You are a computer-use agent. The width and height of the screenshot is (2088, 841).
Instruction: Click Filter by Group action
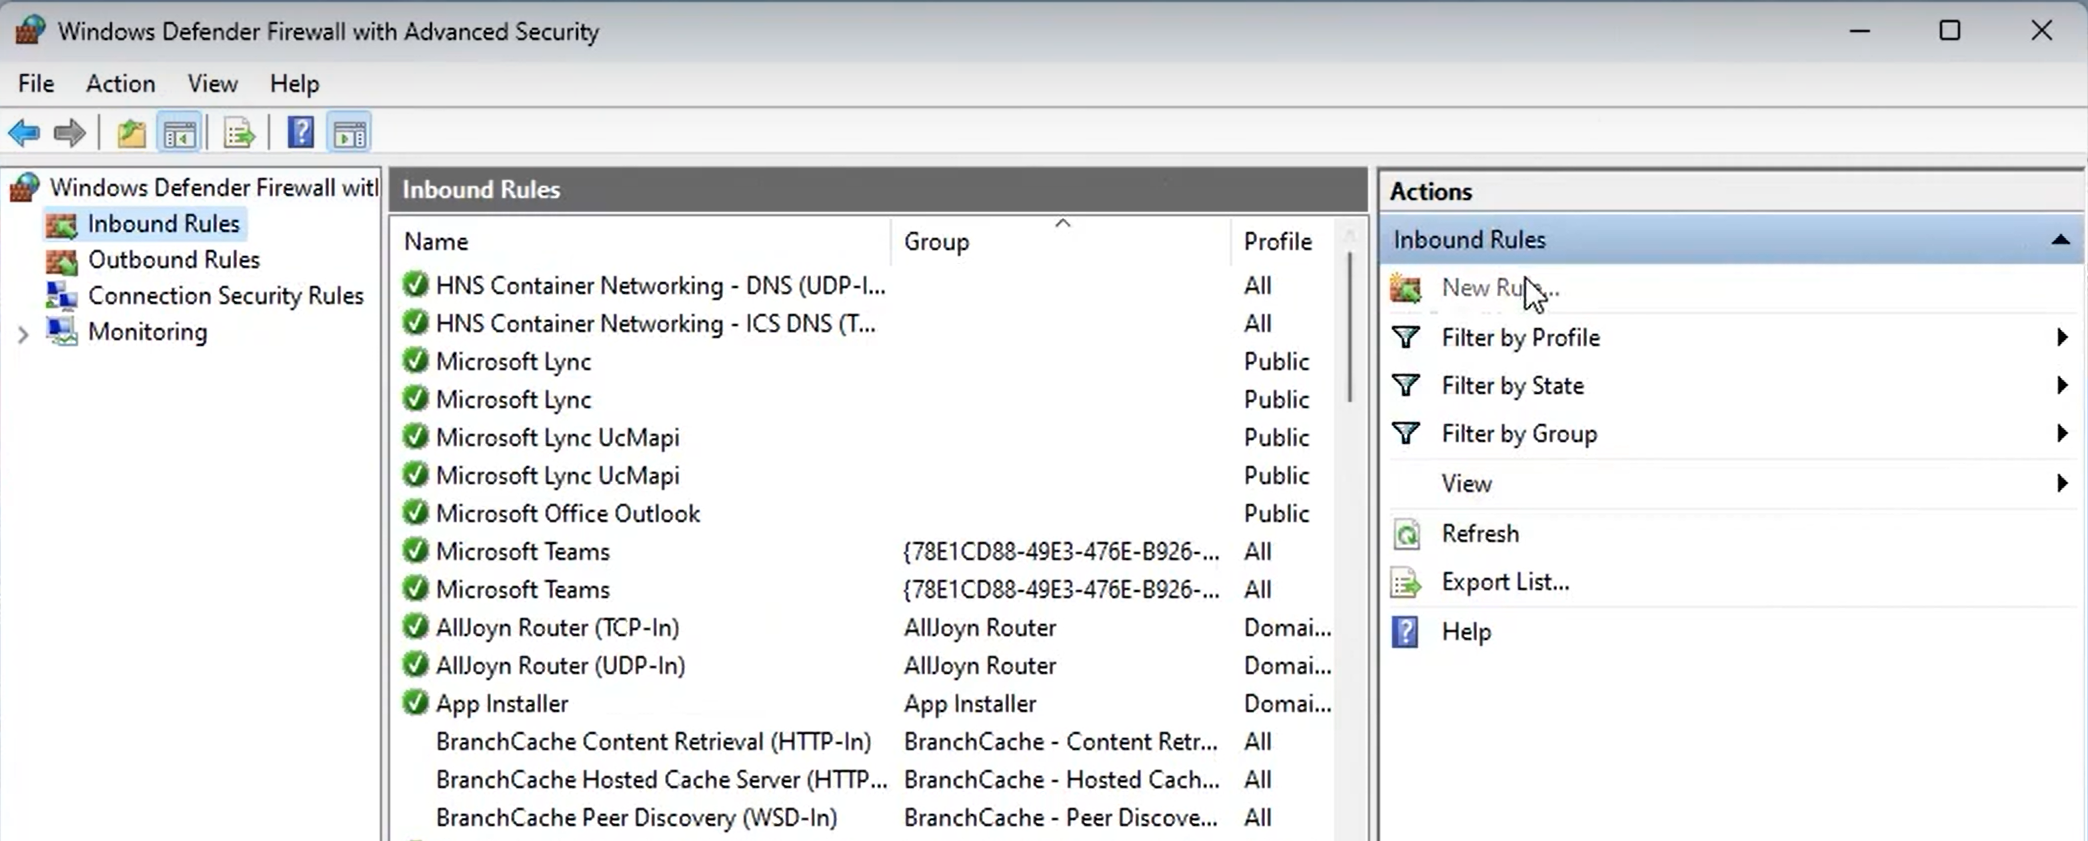(1519, 434)
